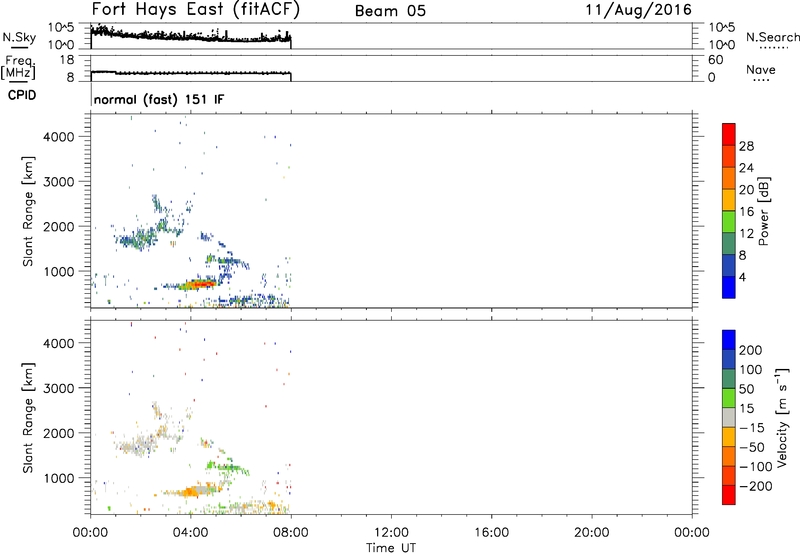The image size is (800, 554).
Task: Select the 'Beam 05' label
Action: coord(390,11)
